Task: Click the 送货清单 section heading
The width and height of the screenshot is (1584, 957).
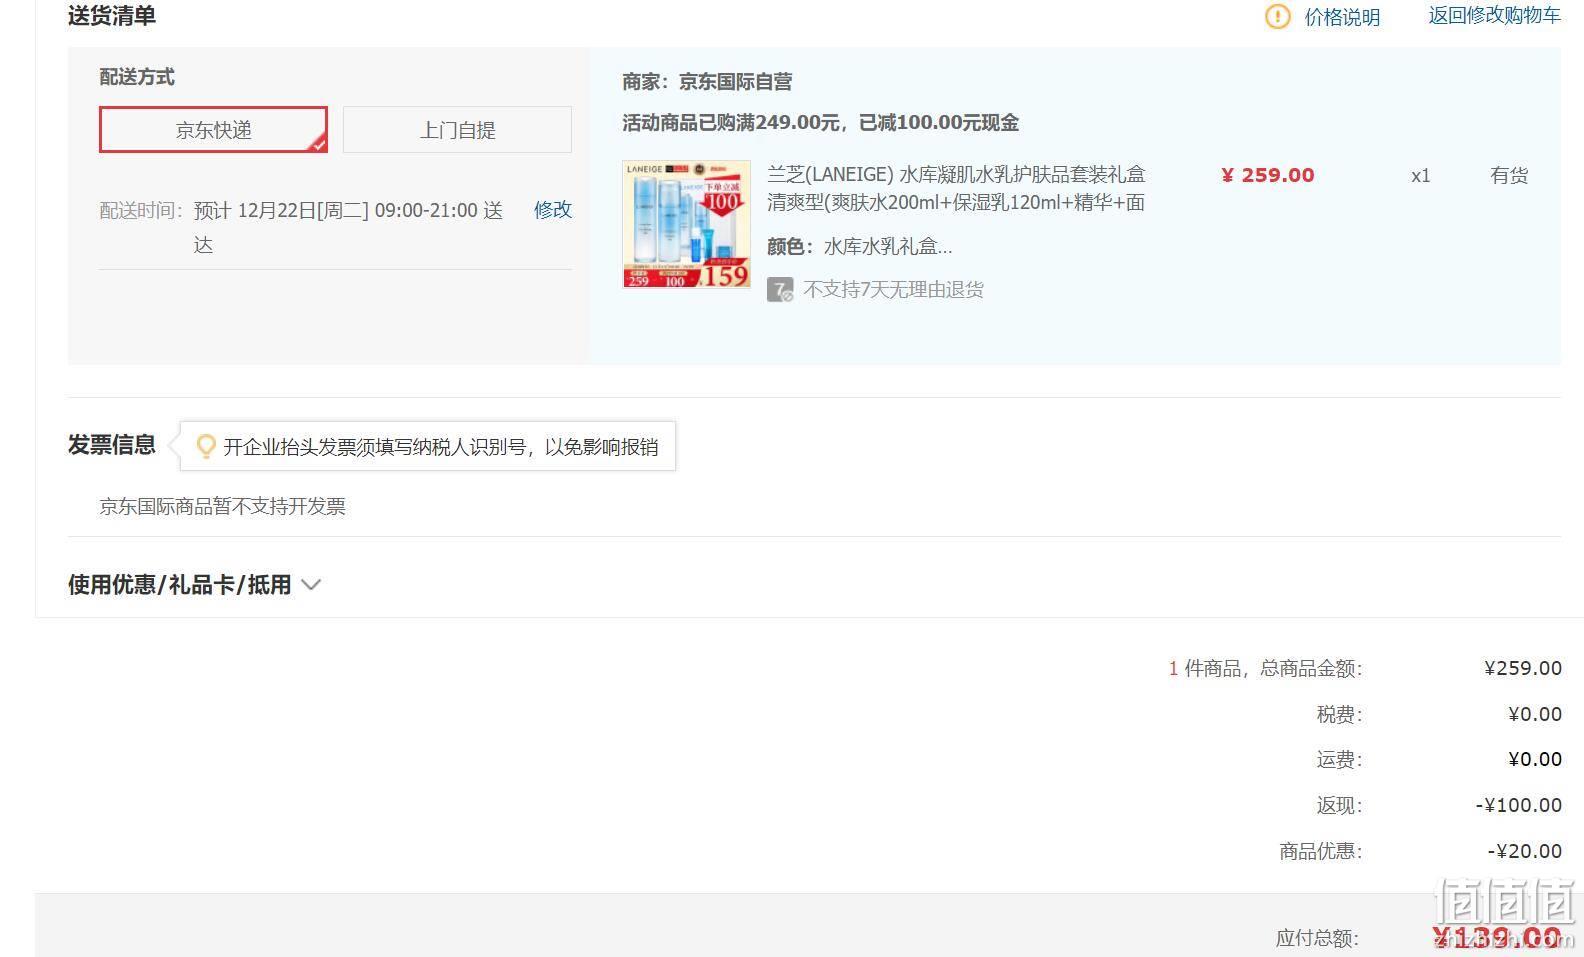Action: click(x=112, y=16)
